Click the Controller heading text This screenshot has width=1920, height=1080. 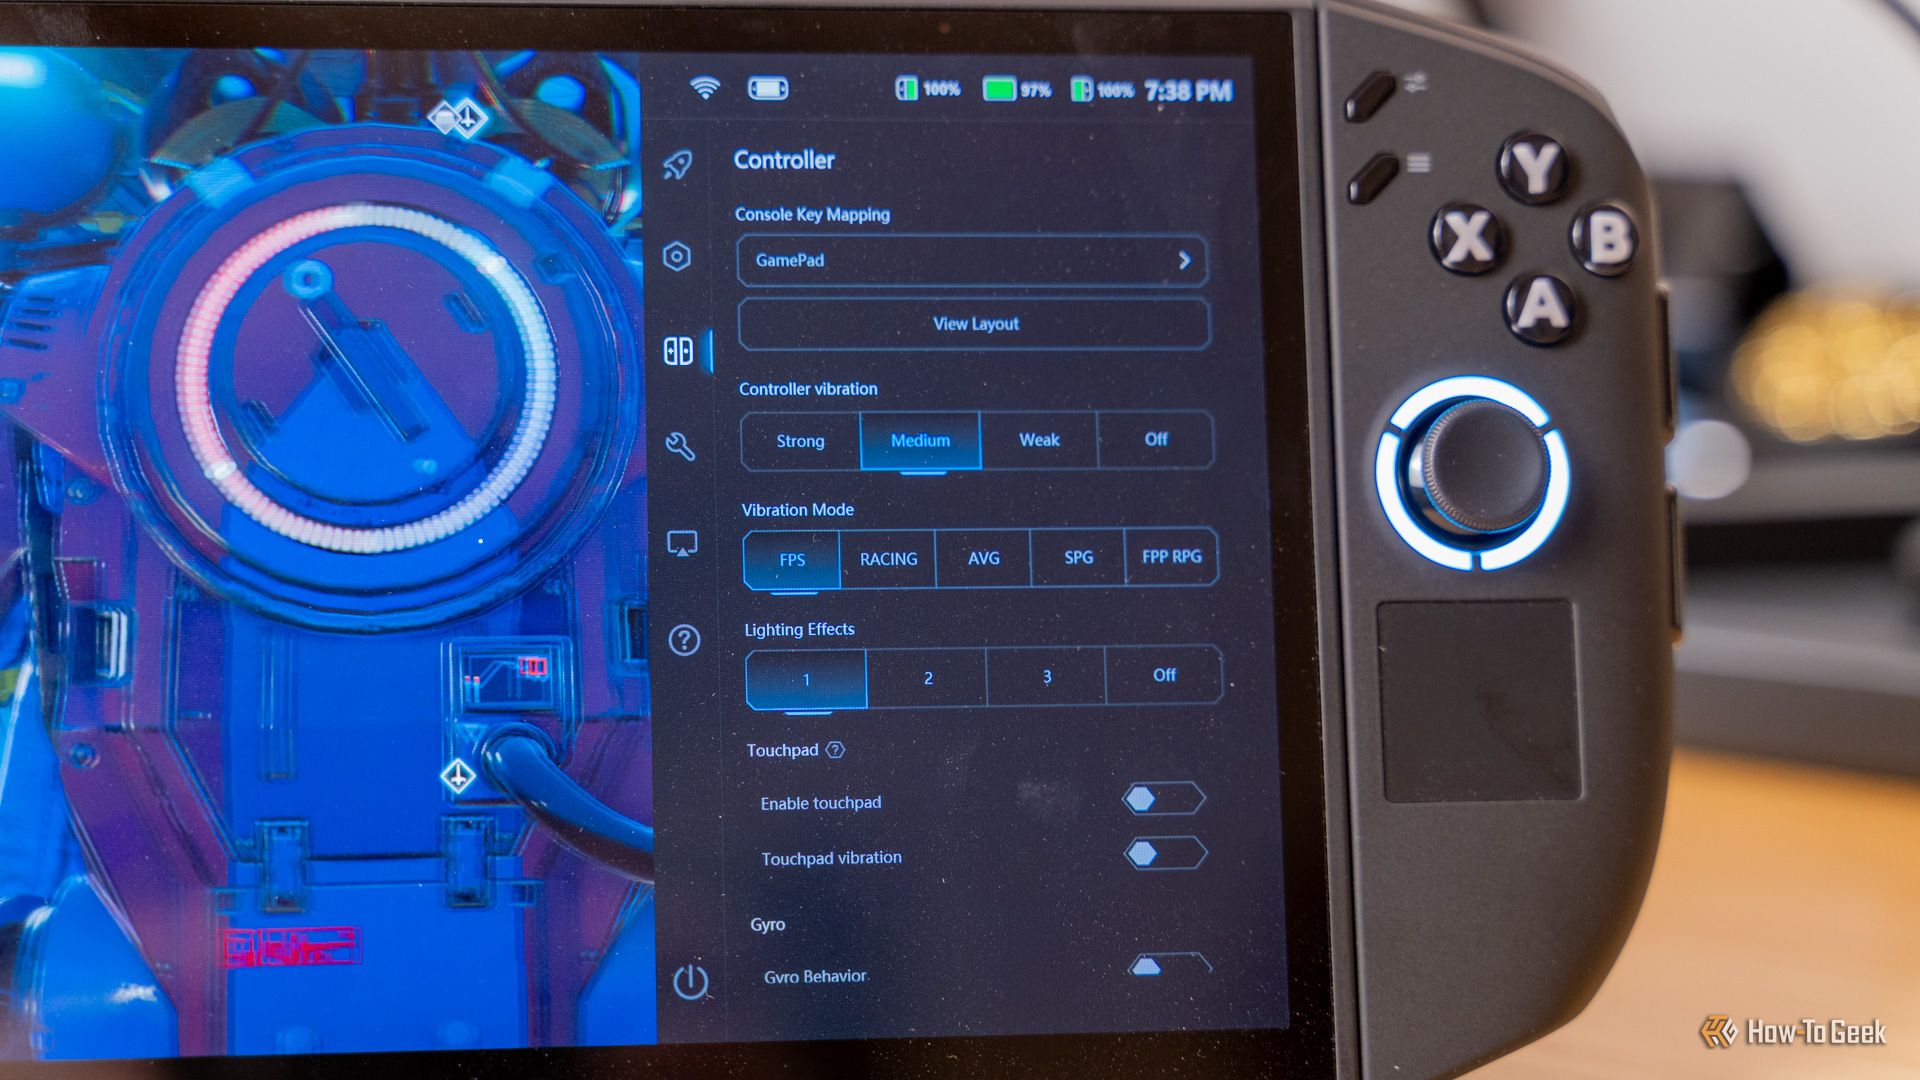tap(784, 160)
